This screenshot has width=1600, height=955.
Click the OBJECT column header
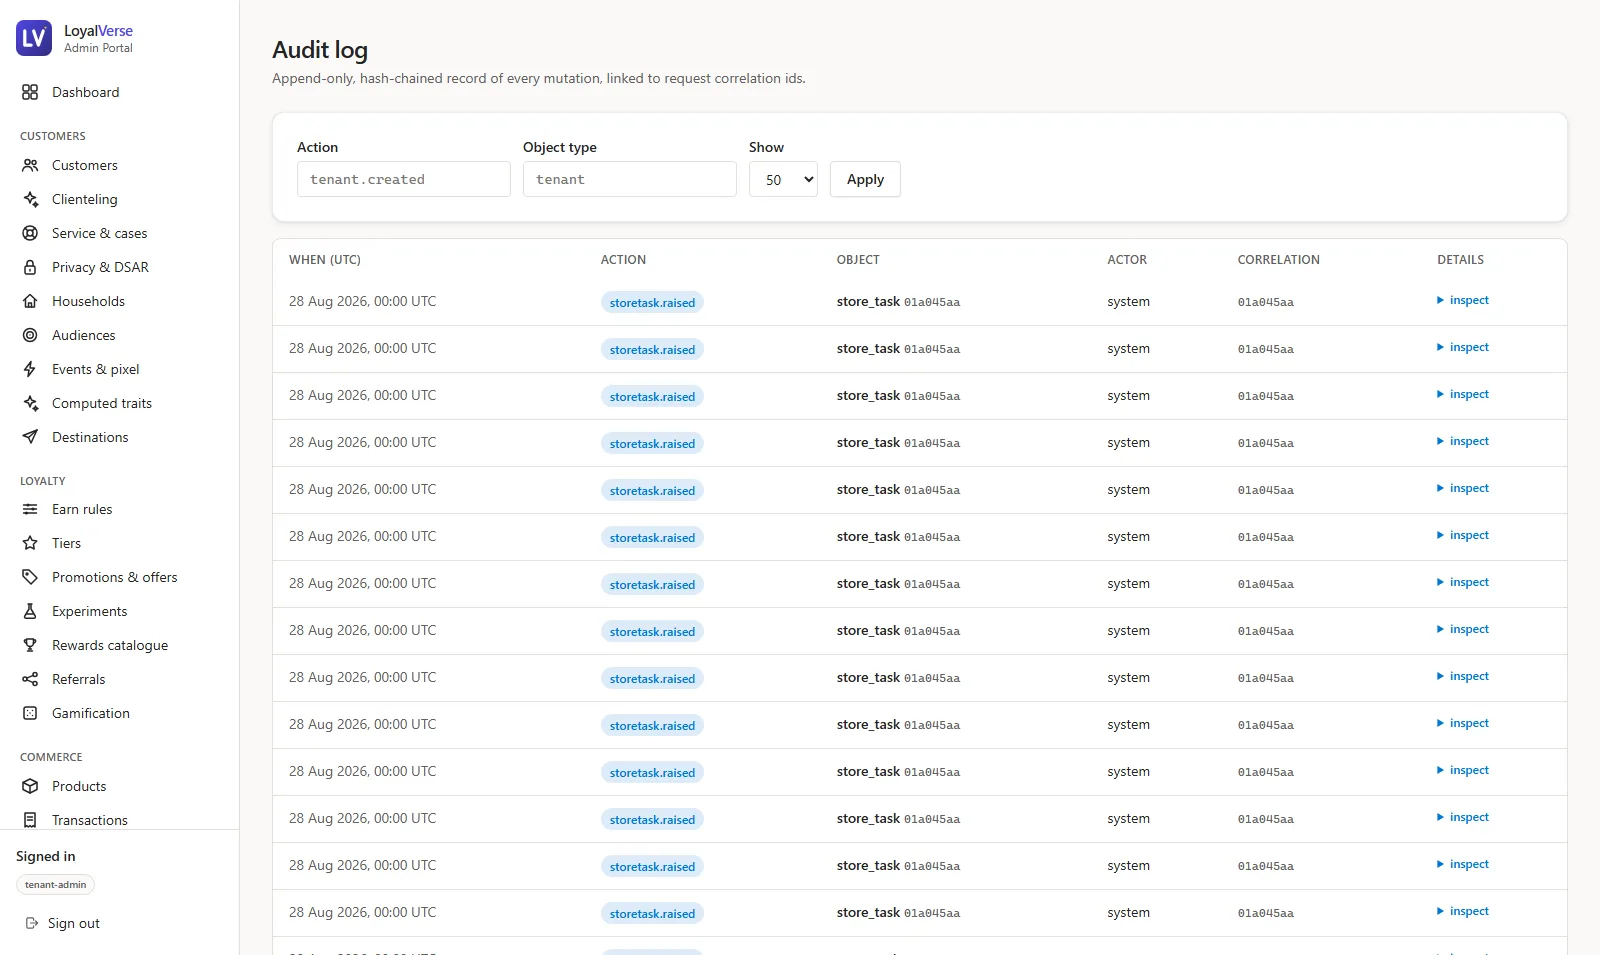tap(858, 259)
